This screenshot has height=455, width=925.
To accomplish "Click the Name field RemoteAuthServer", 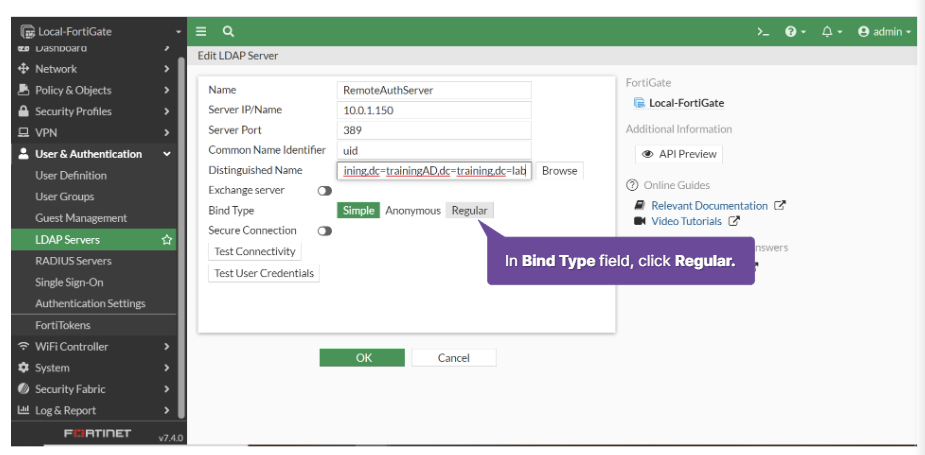I will pyautogui.click(x=434, y=90).
